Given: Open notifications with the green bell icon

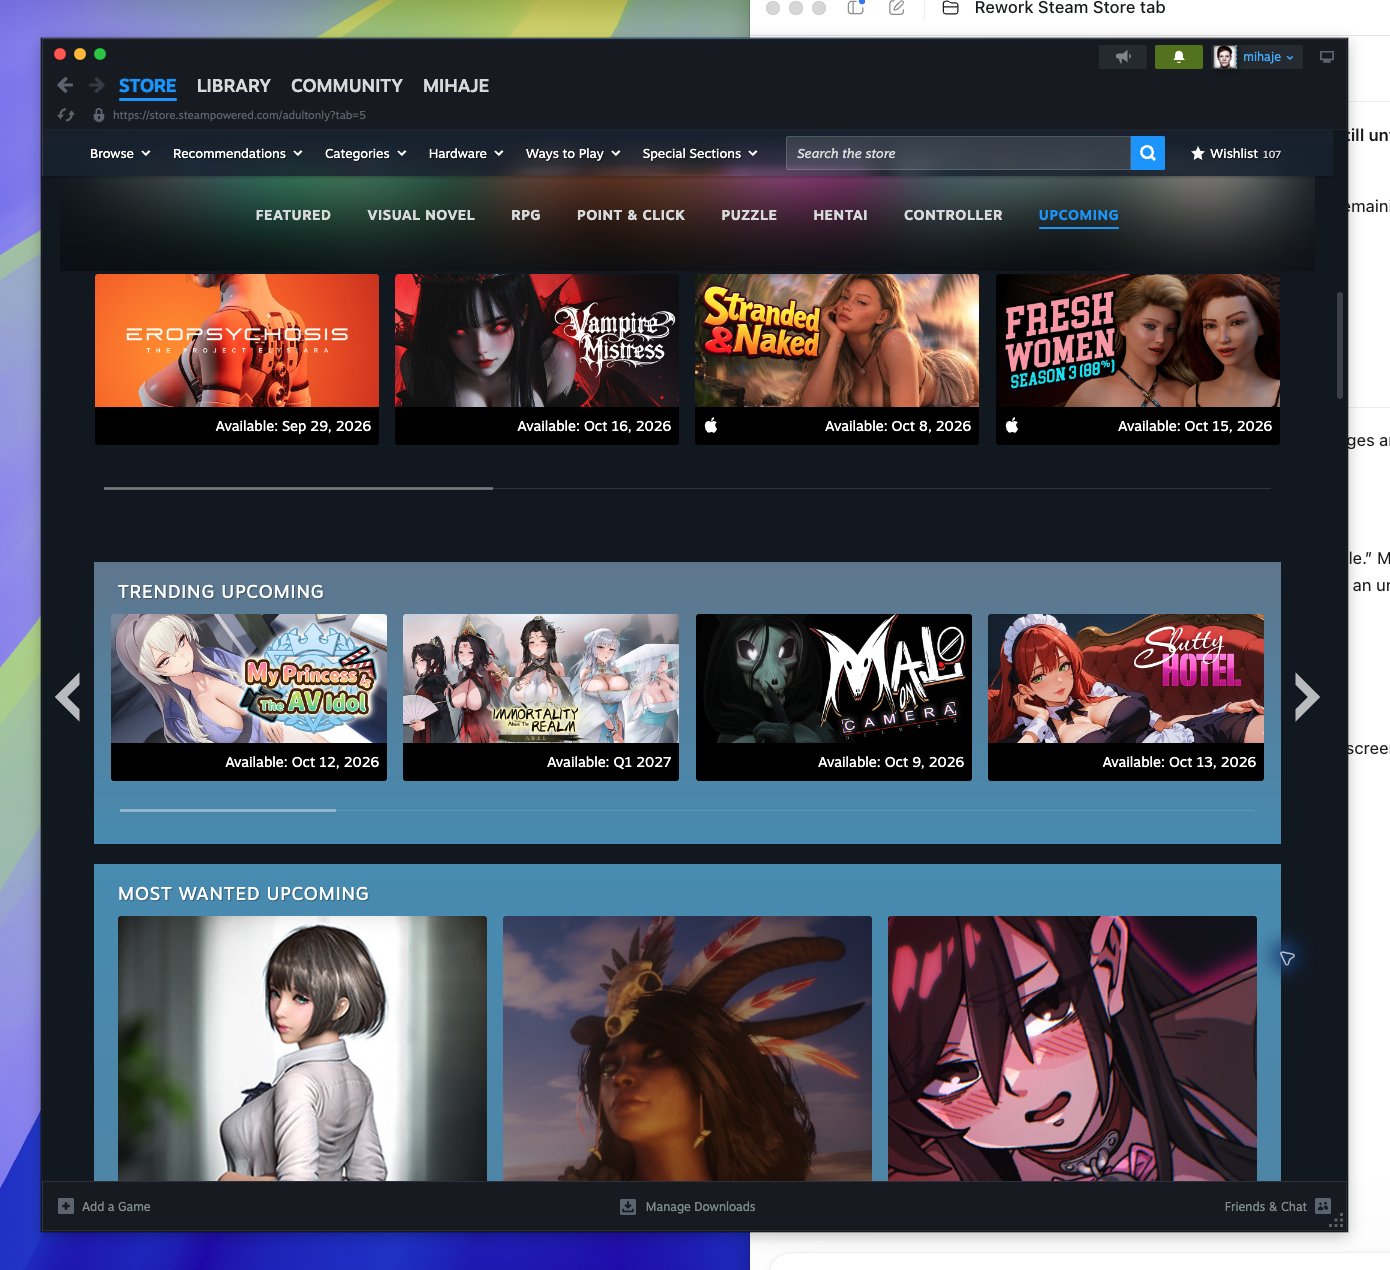Looking at the screenshot, I should click(x=1179, y=57).
